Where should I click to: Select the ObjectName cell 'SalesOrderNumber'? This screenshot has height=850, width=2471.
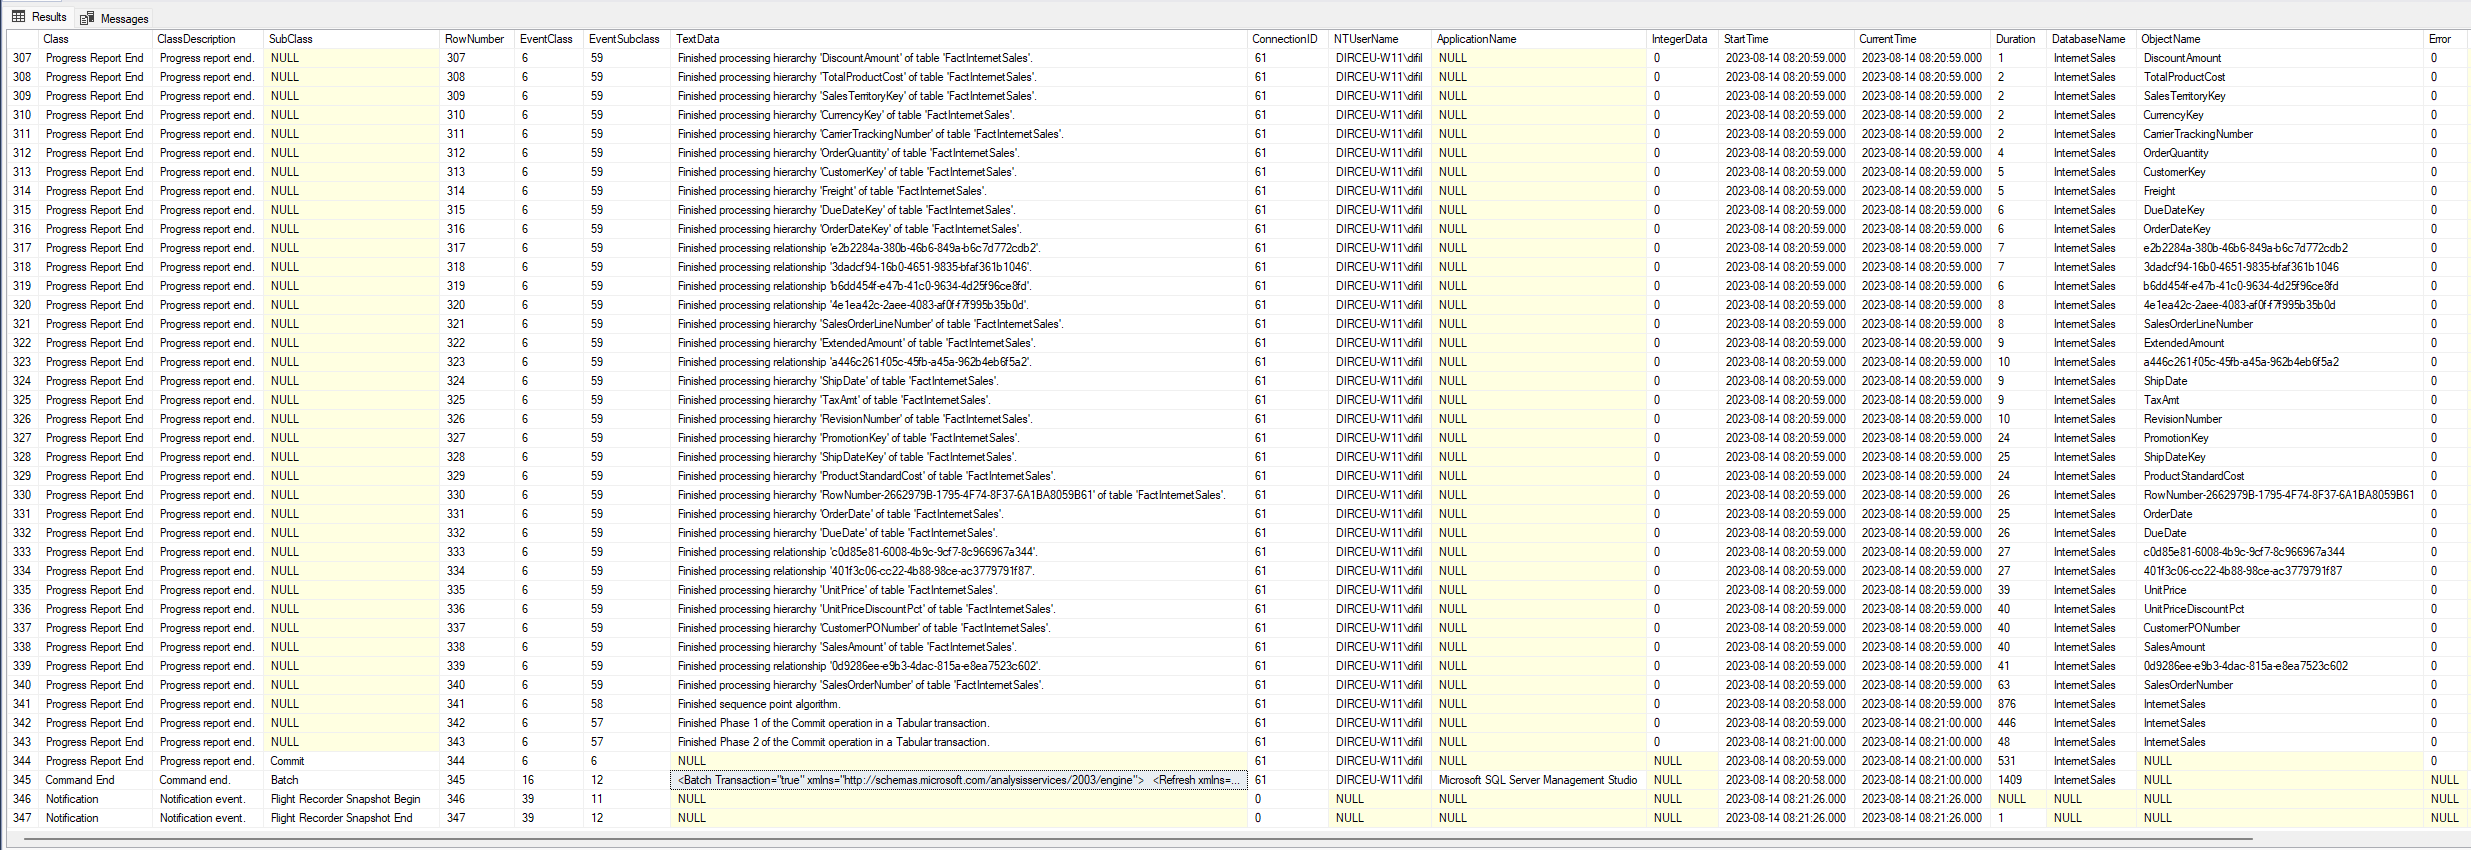(2188, 685)
